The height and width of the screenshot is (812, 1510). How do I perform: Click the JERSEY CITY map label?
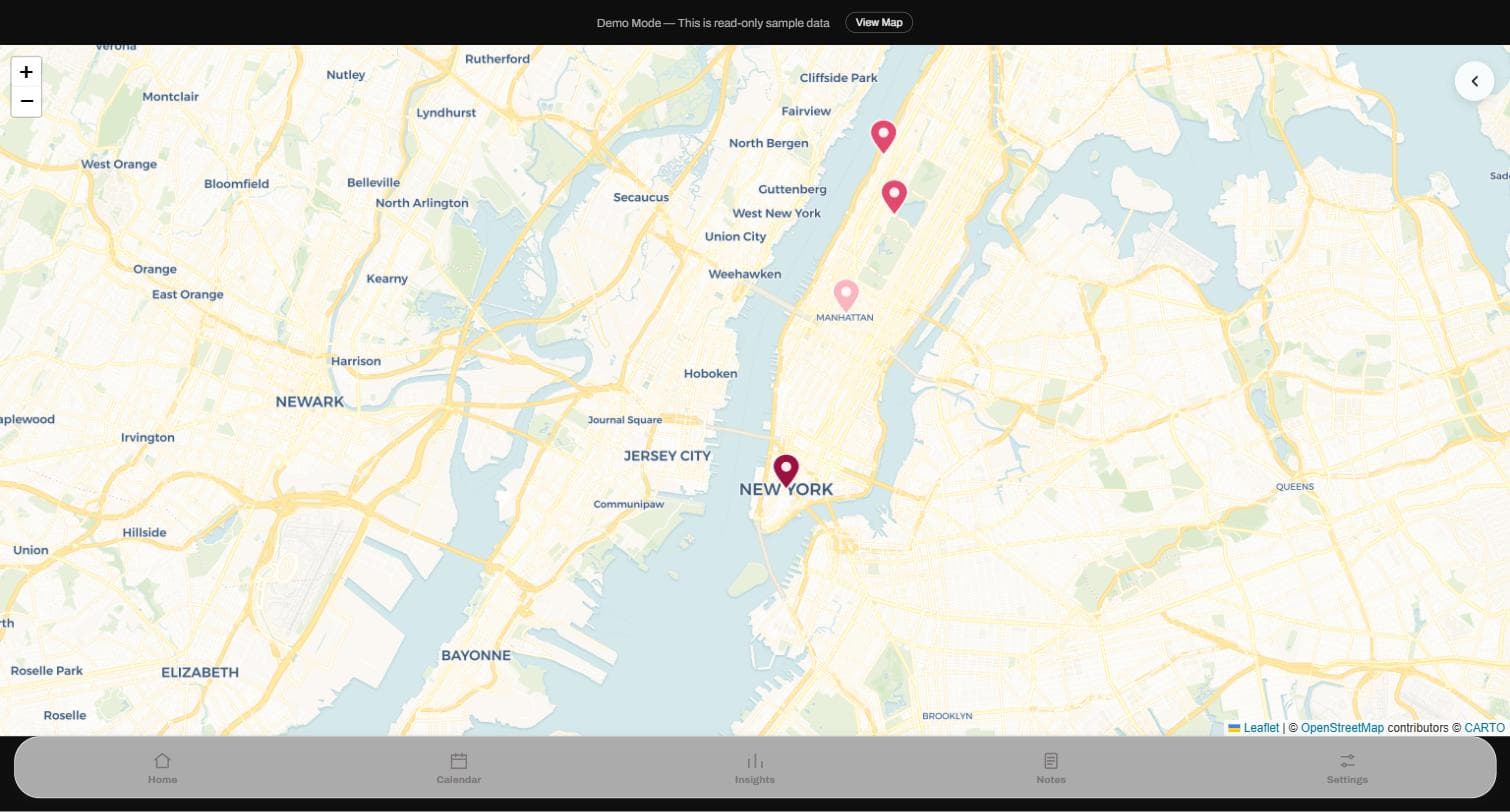coord(667,456)
